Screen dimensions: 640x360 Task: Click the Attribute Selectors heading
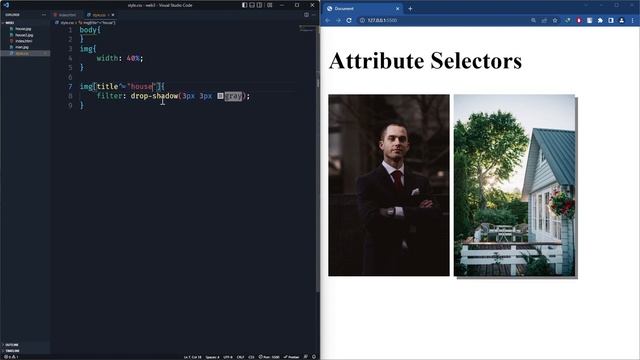point(425,61)
